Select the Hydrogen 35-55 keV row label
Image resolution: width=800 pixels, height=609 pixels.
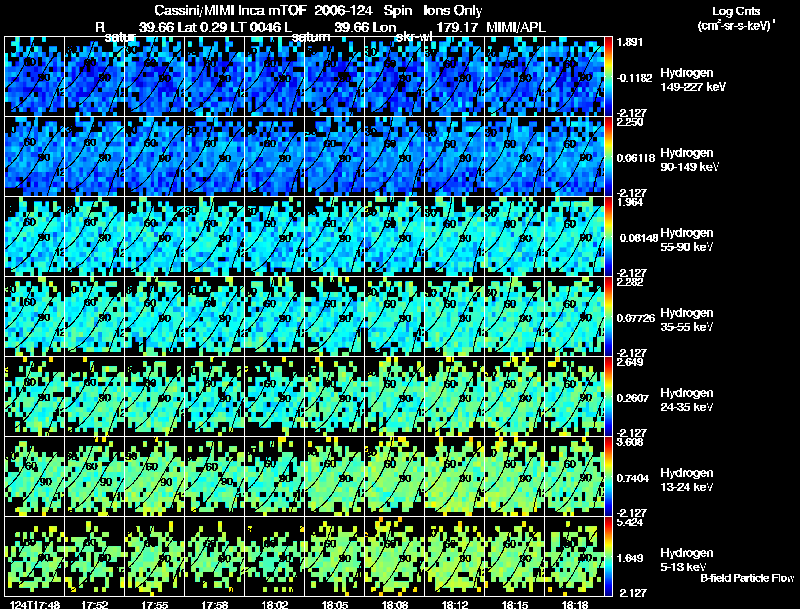coord(687,320)
